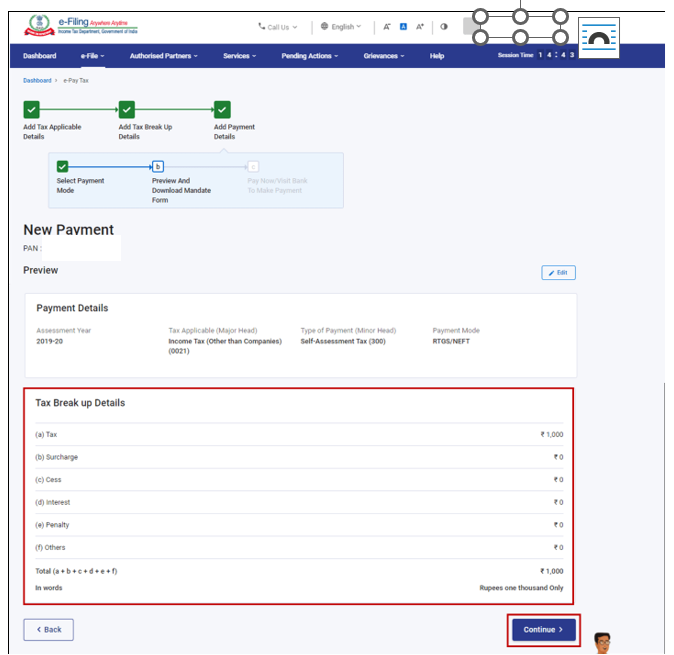The image size is (674, 655).
Task: Expand the English language selector
Action: pos(341,27)
